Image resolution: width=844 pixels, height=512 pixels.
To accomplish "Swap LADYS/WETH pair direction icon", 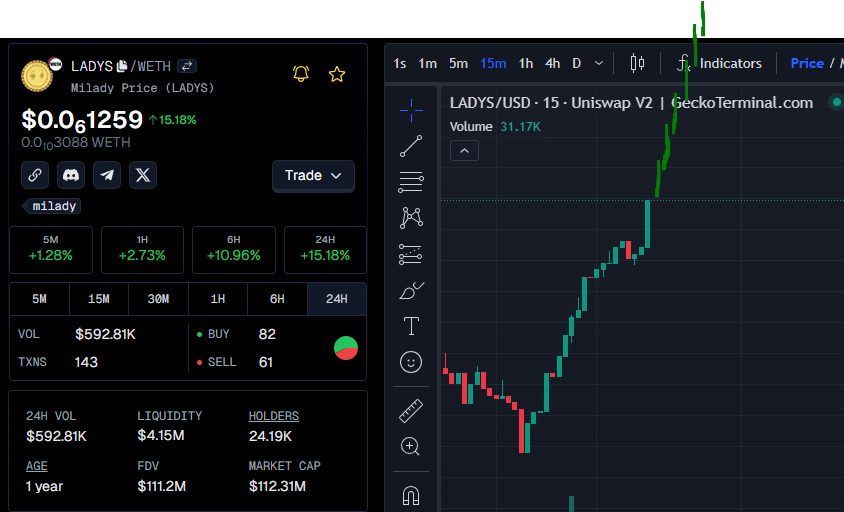I will point(187,66).
